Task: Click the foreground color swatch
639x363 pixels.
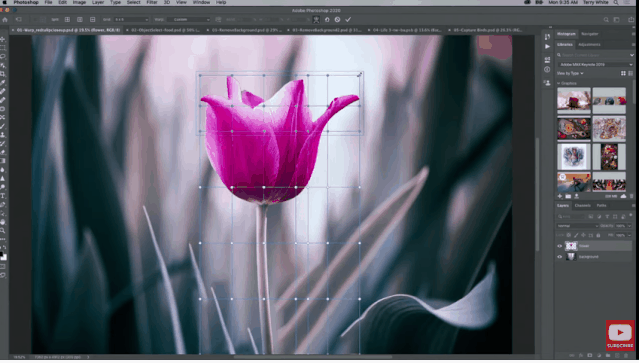Action: [x=2, y=255]
